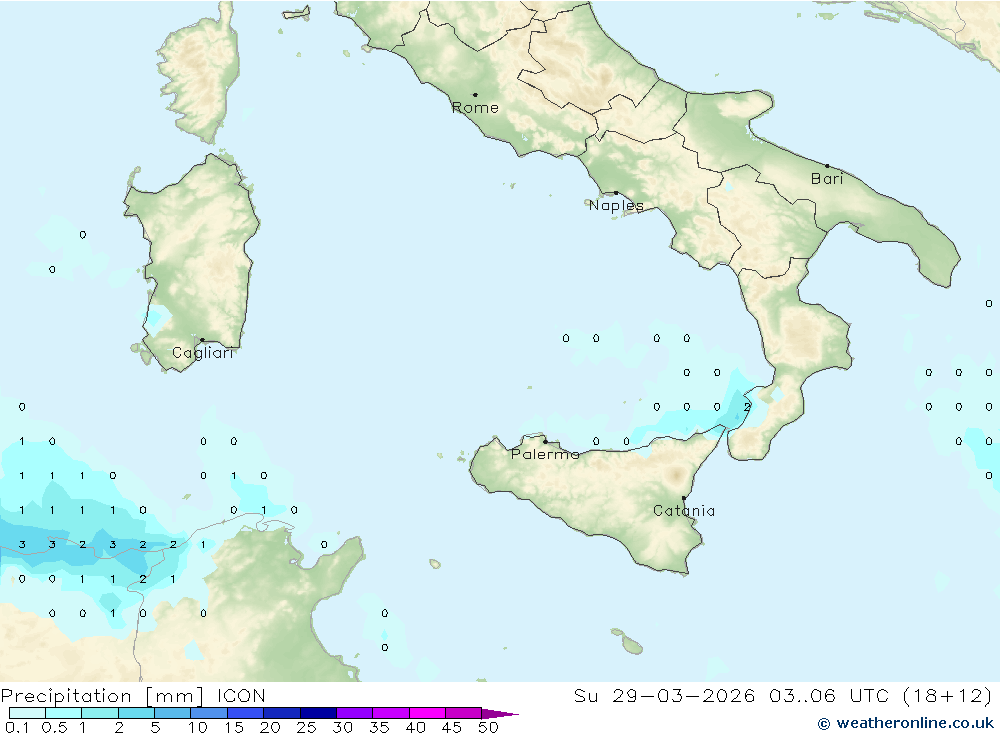Pick the dark navy 25–30 mm legend swatch

tap(318, 714)
